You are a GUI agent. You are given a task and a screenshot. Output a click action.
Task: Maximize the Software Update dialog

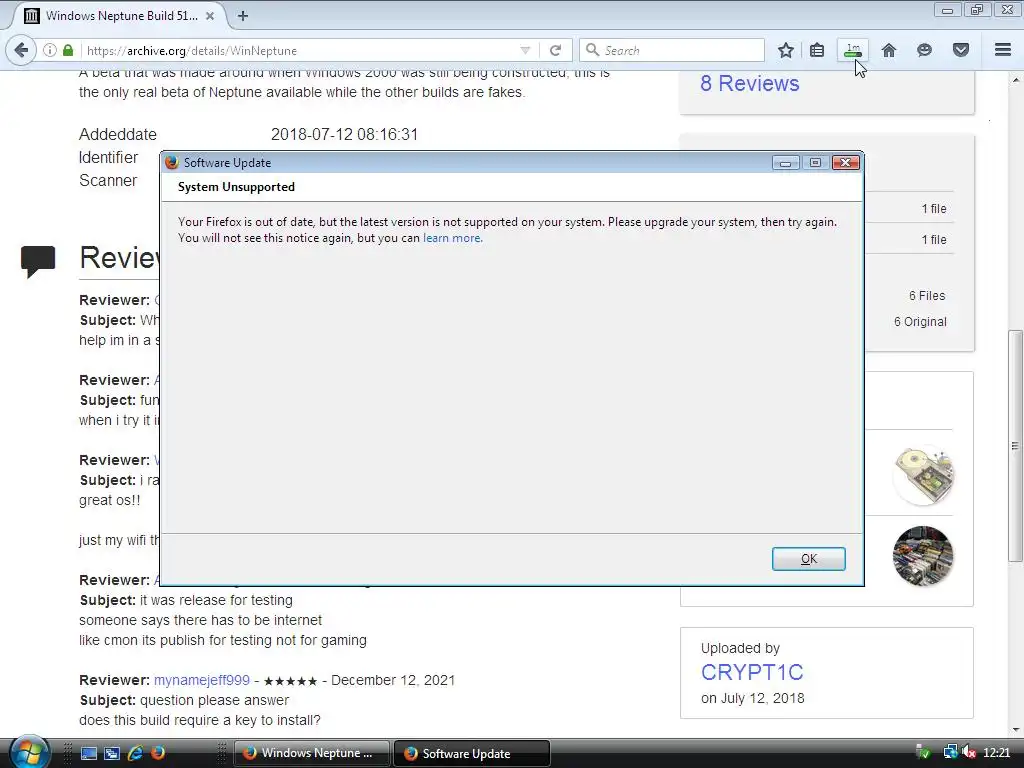coord(815,163)
